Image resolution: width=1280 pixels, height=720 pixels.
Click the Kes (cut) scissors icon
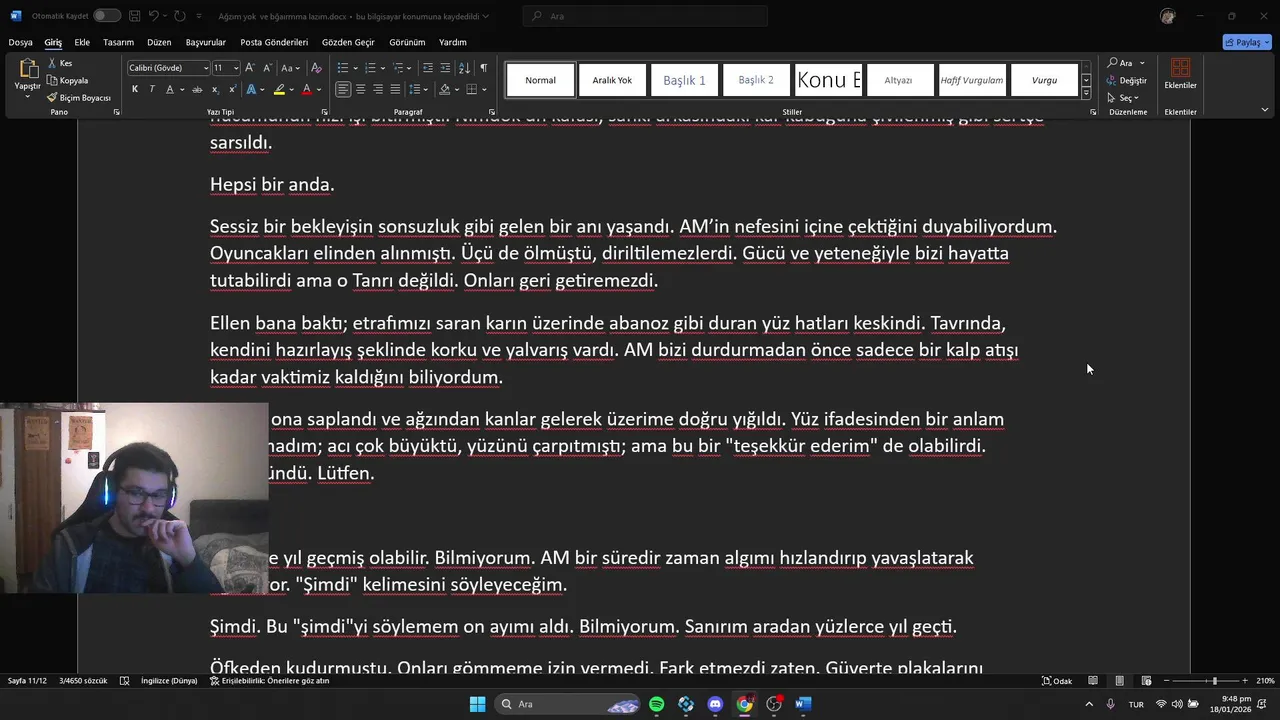tap(52, 63)
